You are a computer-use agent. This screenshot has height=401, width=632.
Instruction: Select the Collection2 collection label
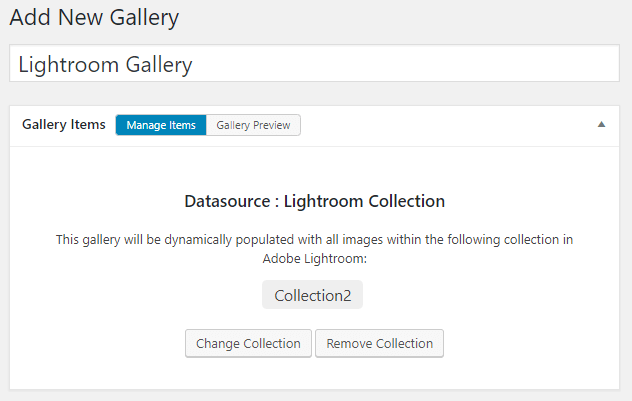click(x=312, y=295)
